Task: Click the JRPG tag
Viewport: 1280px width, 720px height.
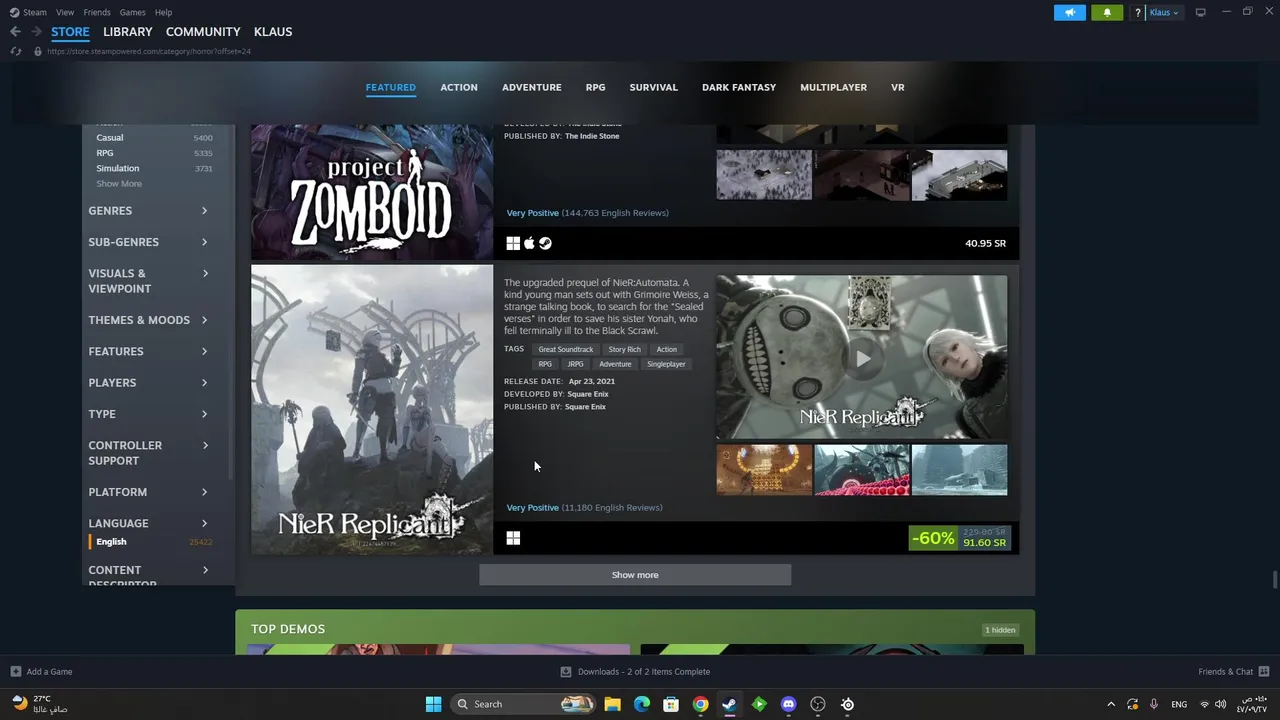Action: (x=576, y=364)
